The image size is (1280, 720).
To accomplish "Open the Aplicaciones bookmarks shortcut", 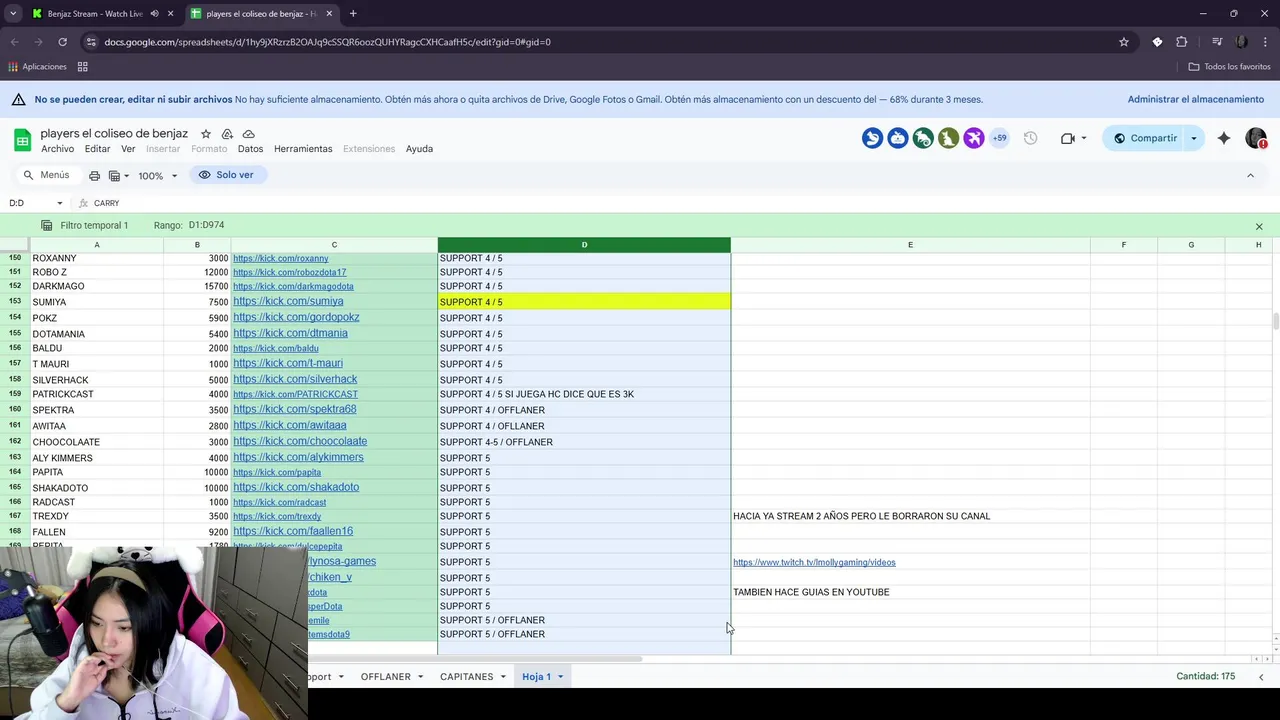I will tap(37, 67).
